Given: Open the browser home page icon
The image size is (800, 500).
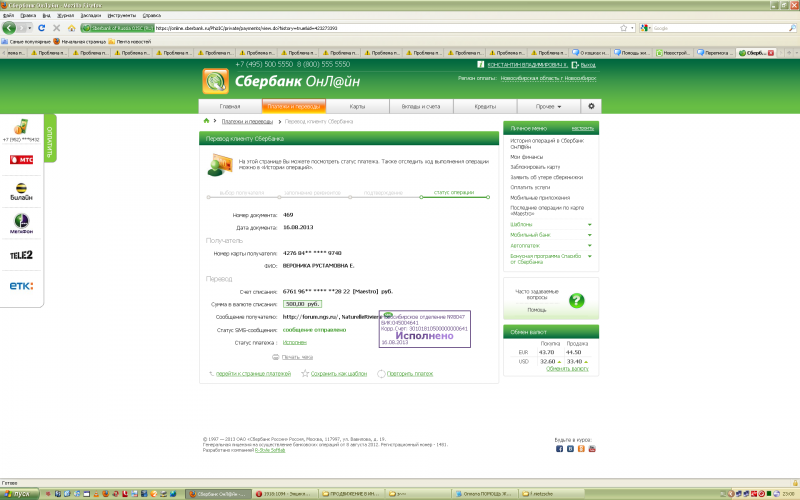Looking at the screenshot, I should 71,28.
